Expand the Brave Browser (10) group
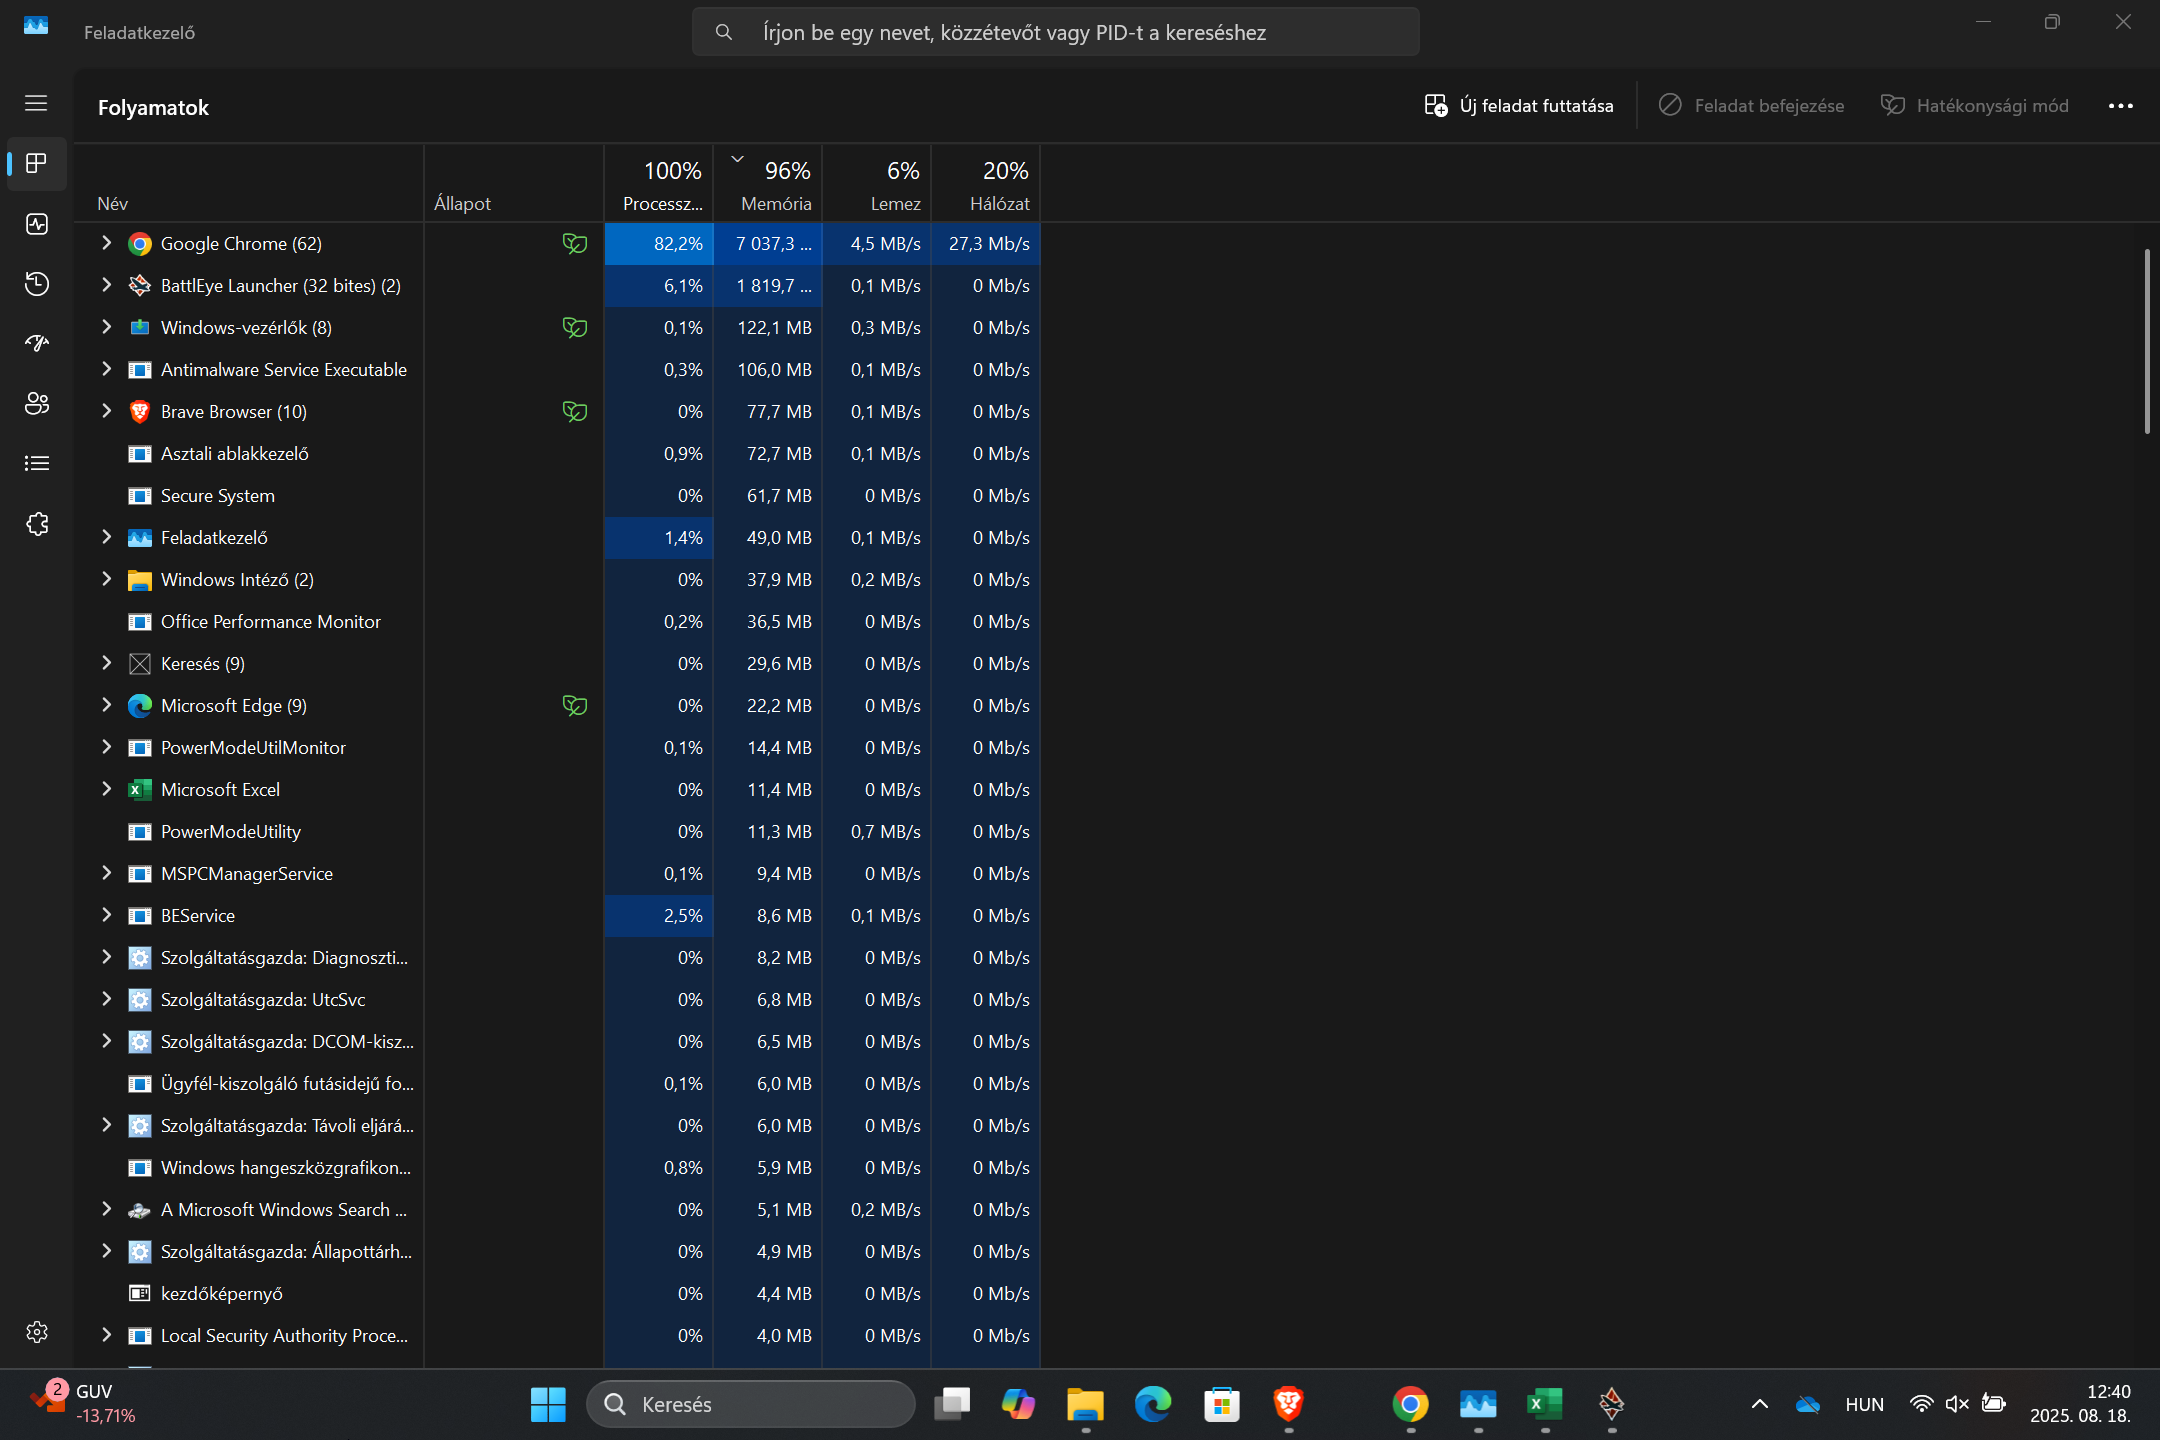This screenshot has width=2160, height=1440. click(x=106, y=411)
